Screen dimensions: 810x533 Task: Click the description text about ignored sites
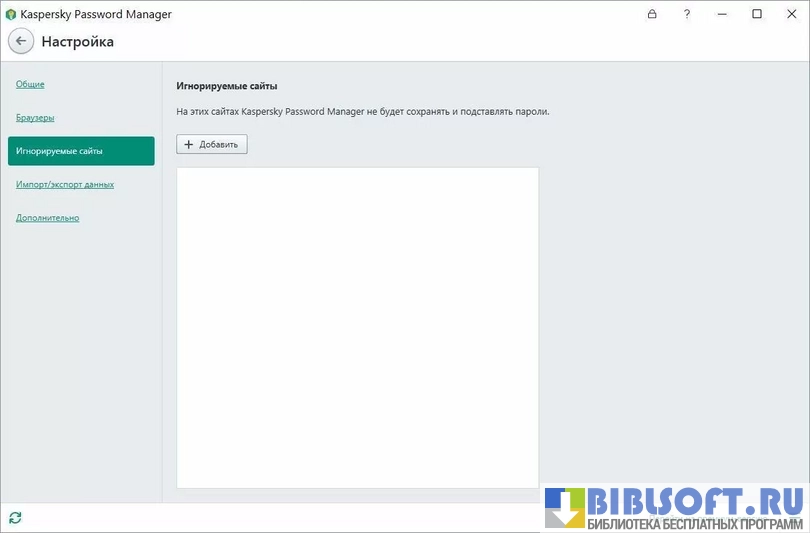(362, 111)
